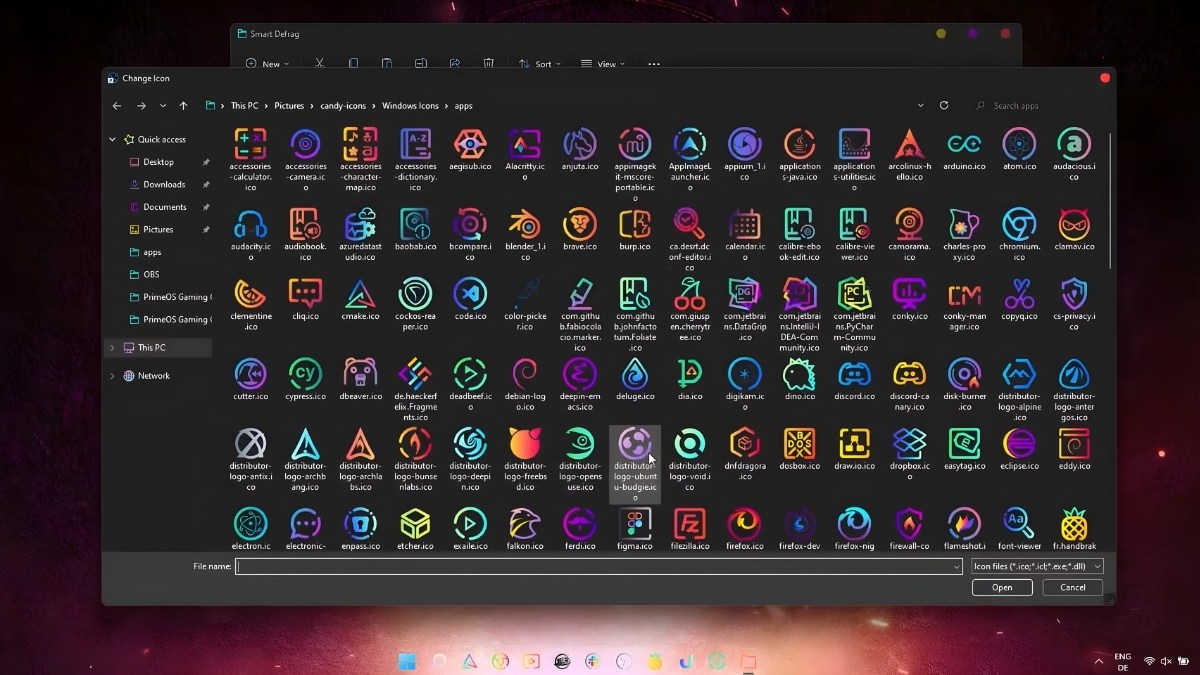Open Documents in the sidebar

(x=165, y=207)
